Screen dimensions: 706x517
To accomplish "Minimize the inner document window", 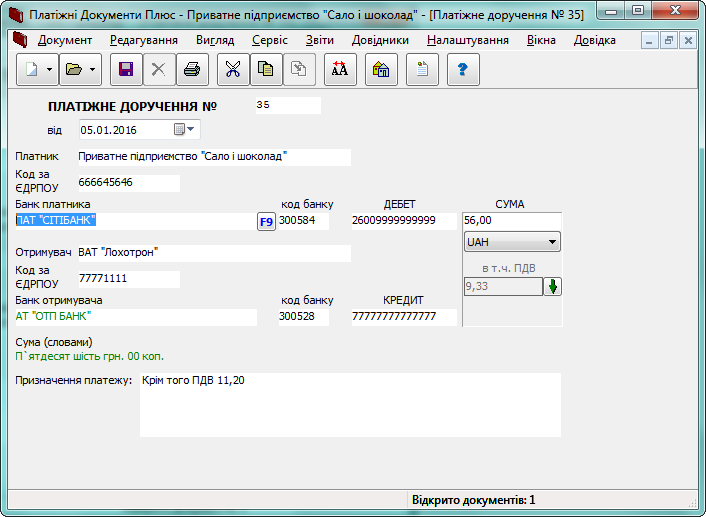I will [x=649, y=41].
